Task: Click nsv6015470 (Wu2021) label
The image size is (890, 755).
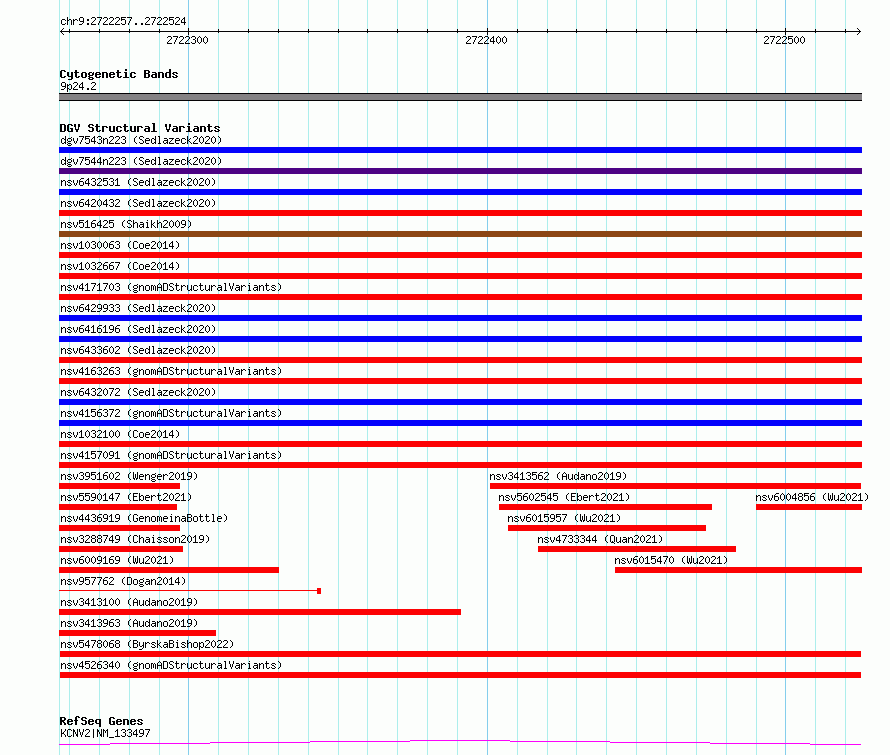Action: click(671, 560)
